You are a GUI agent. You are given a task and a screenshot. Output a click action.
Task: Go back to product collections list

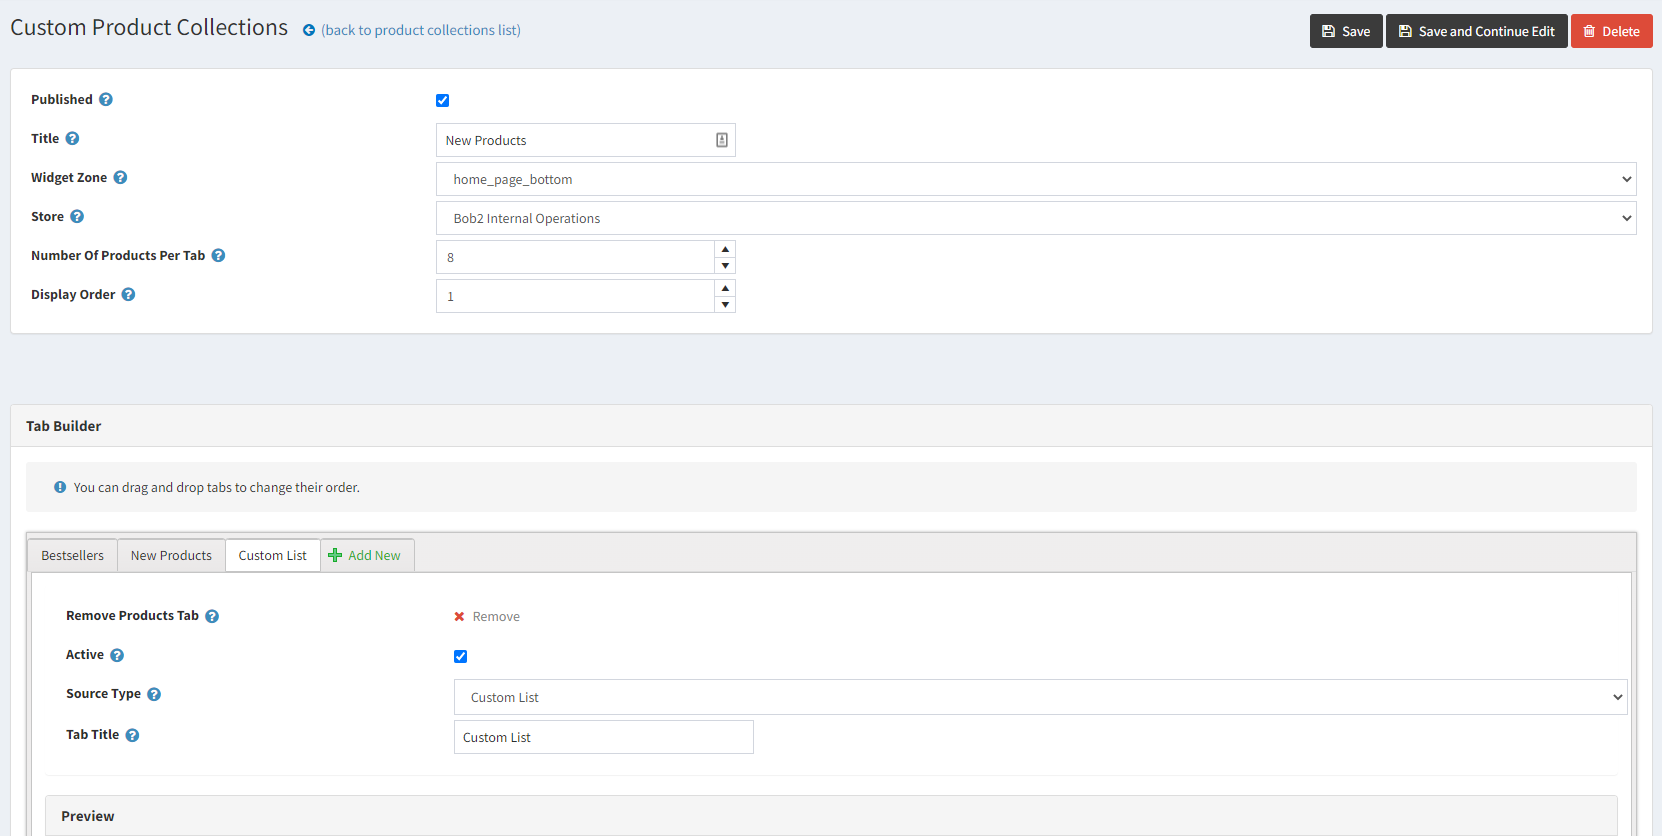[420, 31]
